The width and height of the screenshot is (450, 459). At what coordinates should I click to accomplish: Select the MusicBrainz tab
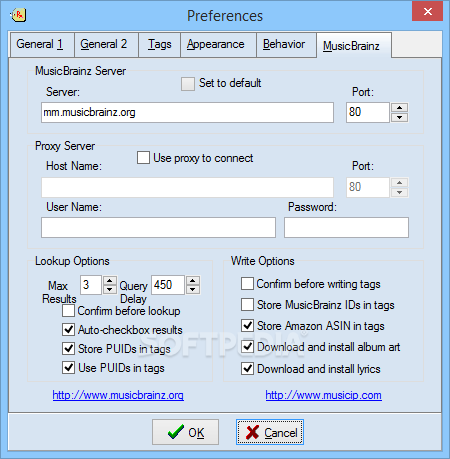pyautogui.click(x=354, y=45)
